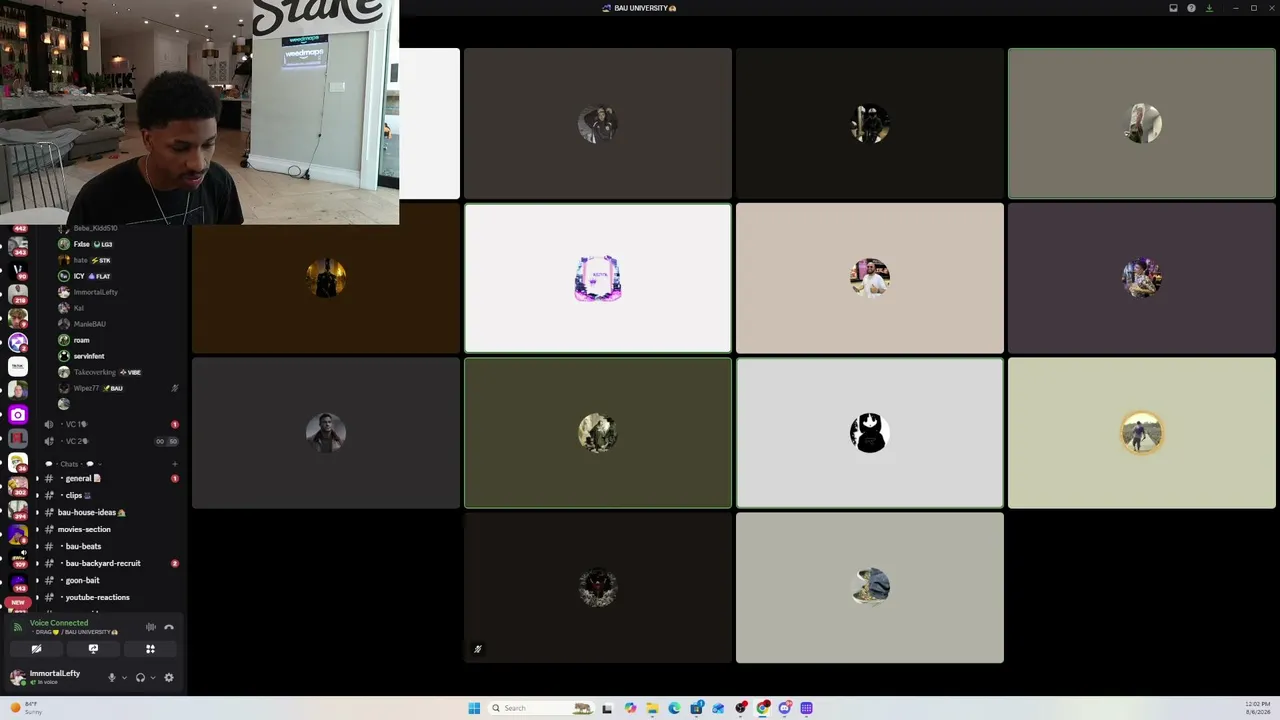Open File Explorer from the taskbar
Viewport: 1280px width, 720px height.
652,708
